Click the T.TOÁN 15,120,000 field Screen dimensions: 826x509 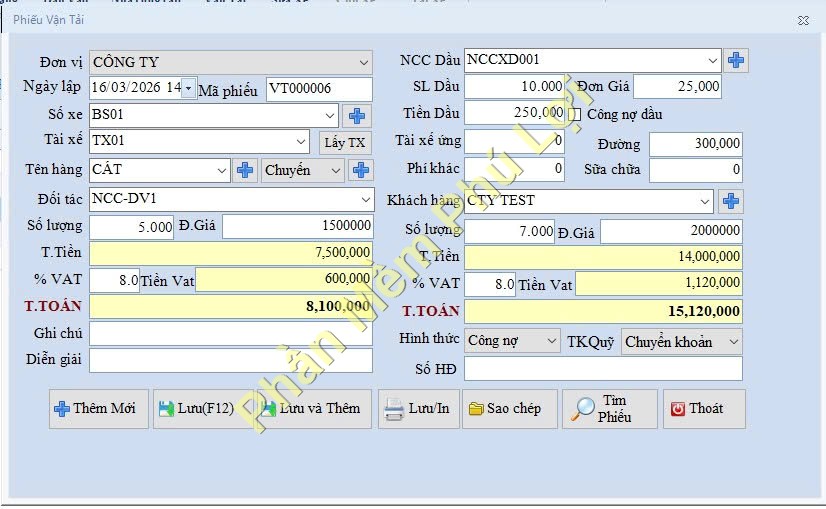point(603,311)
